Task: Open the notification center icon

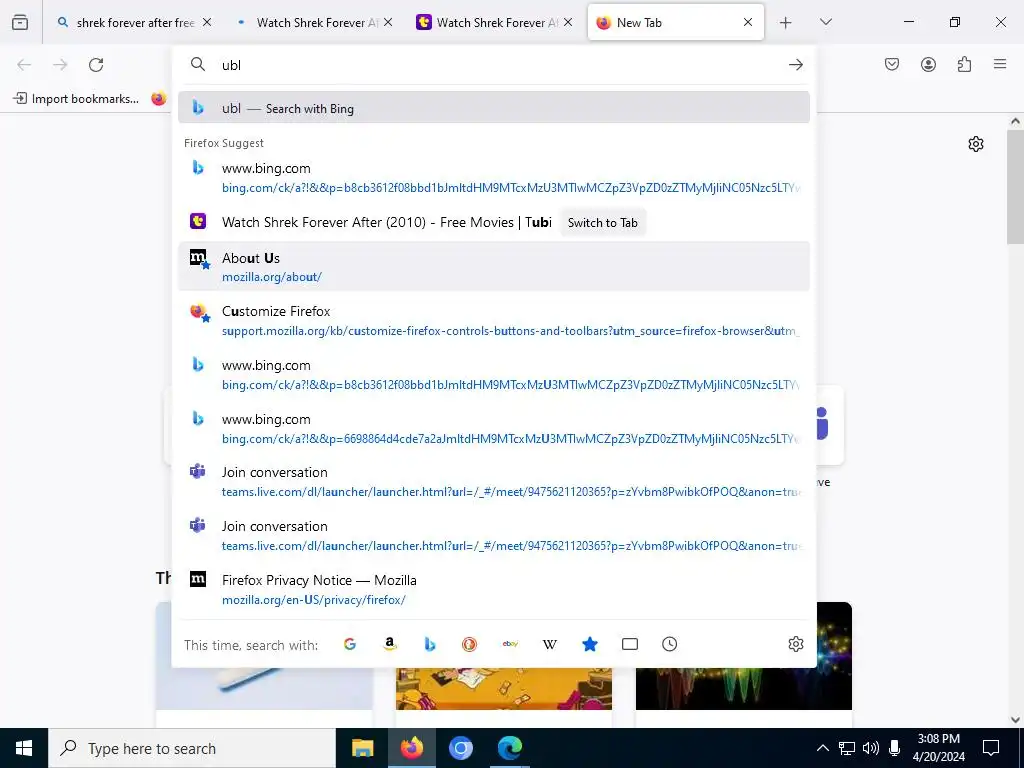Action: click(991, 748)
